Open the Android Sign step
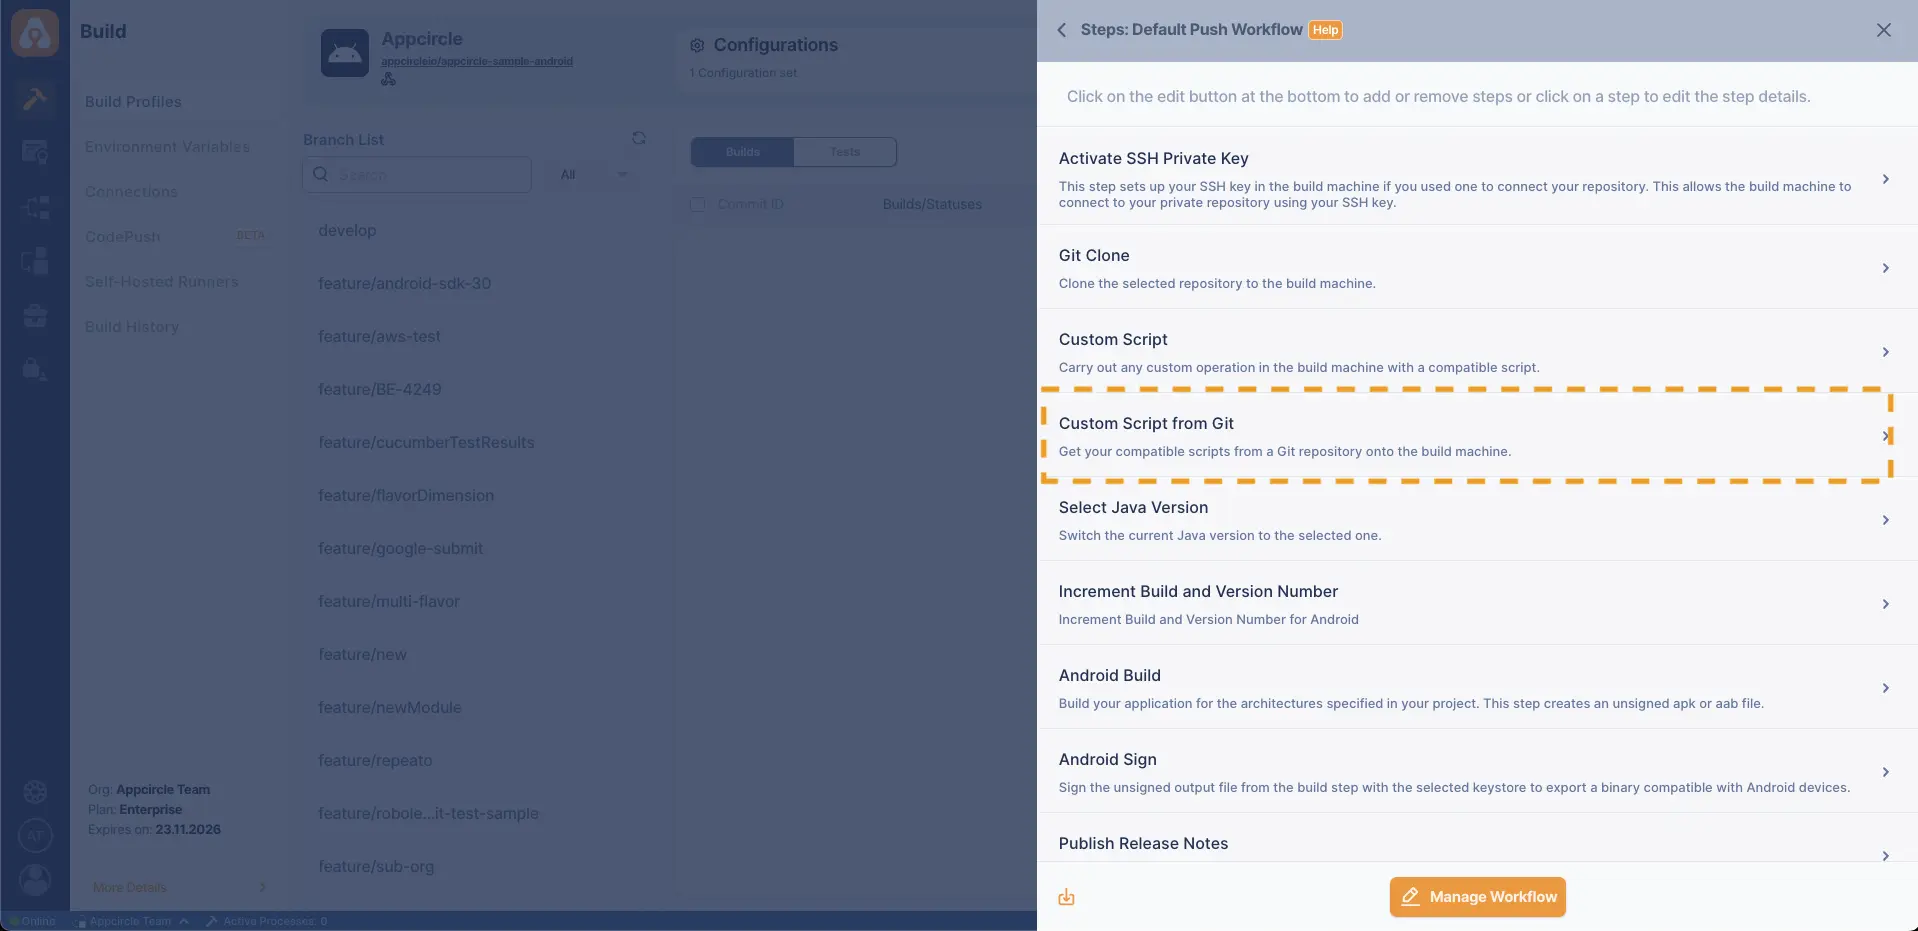 click(1477, 772)
